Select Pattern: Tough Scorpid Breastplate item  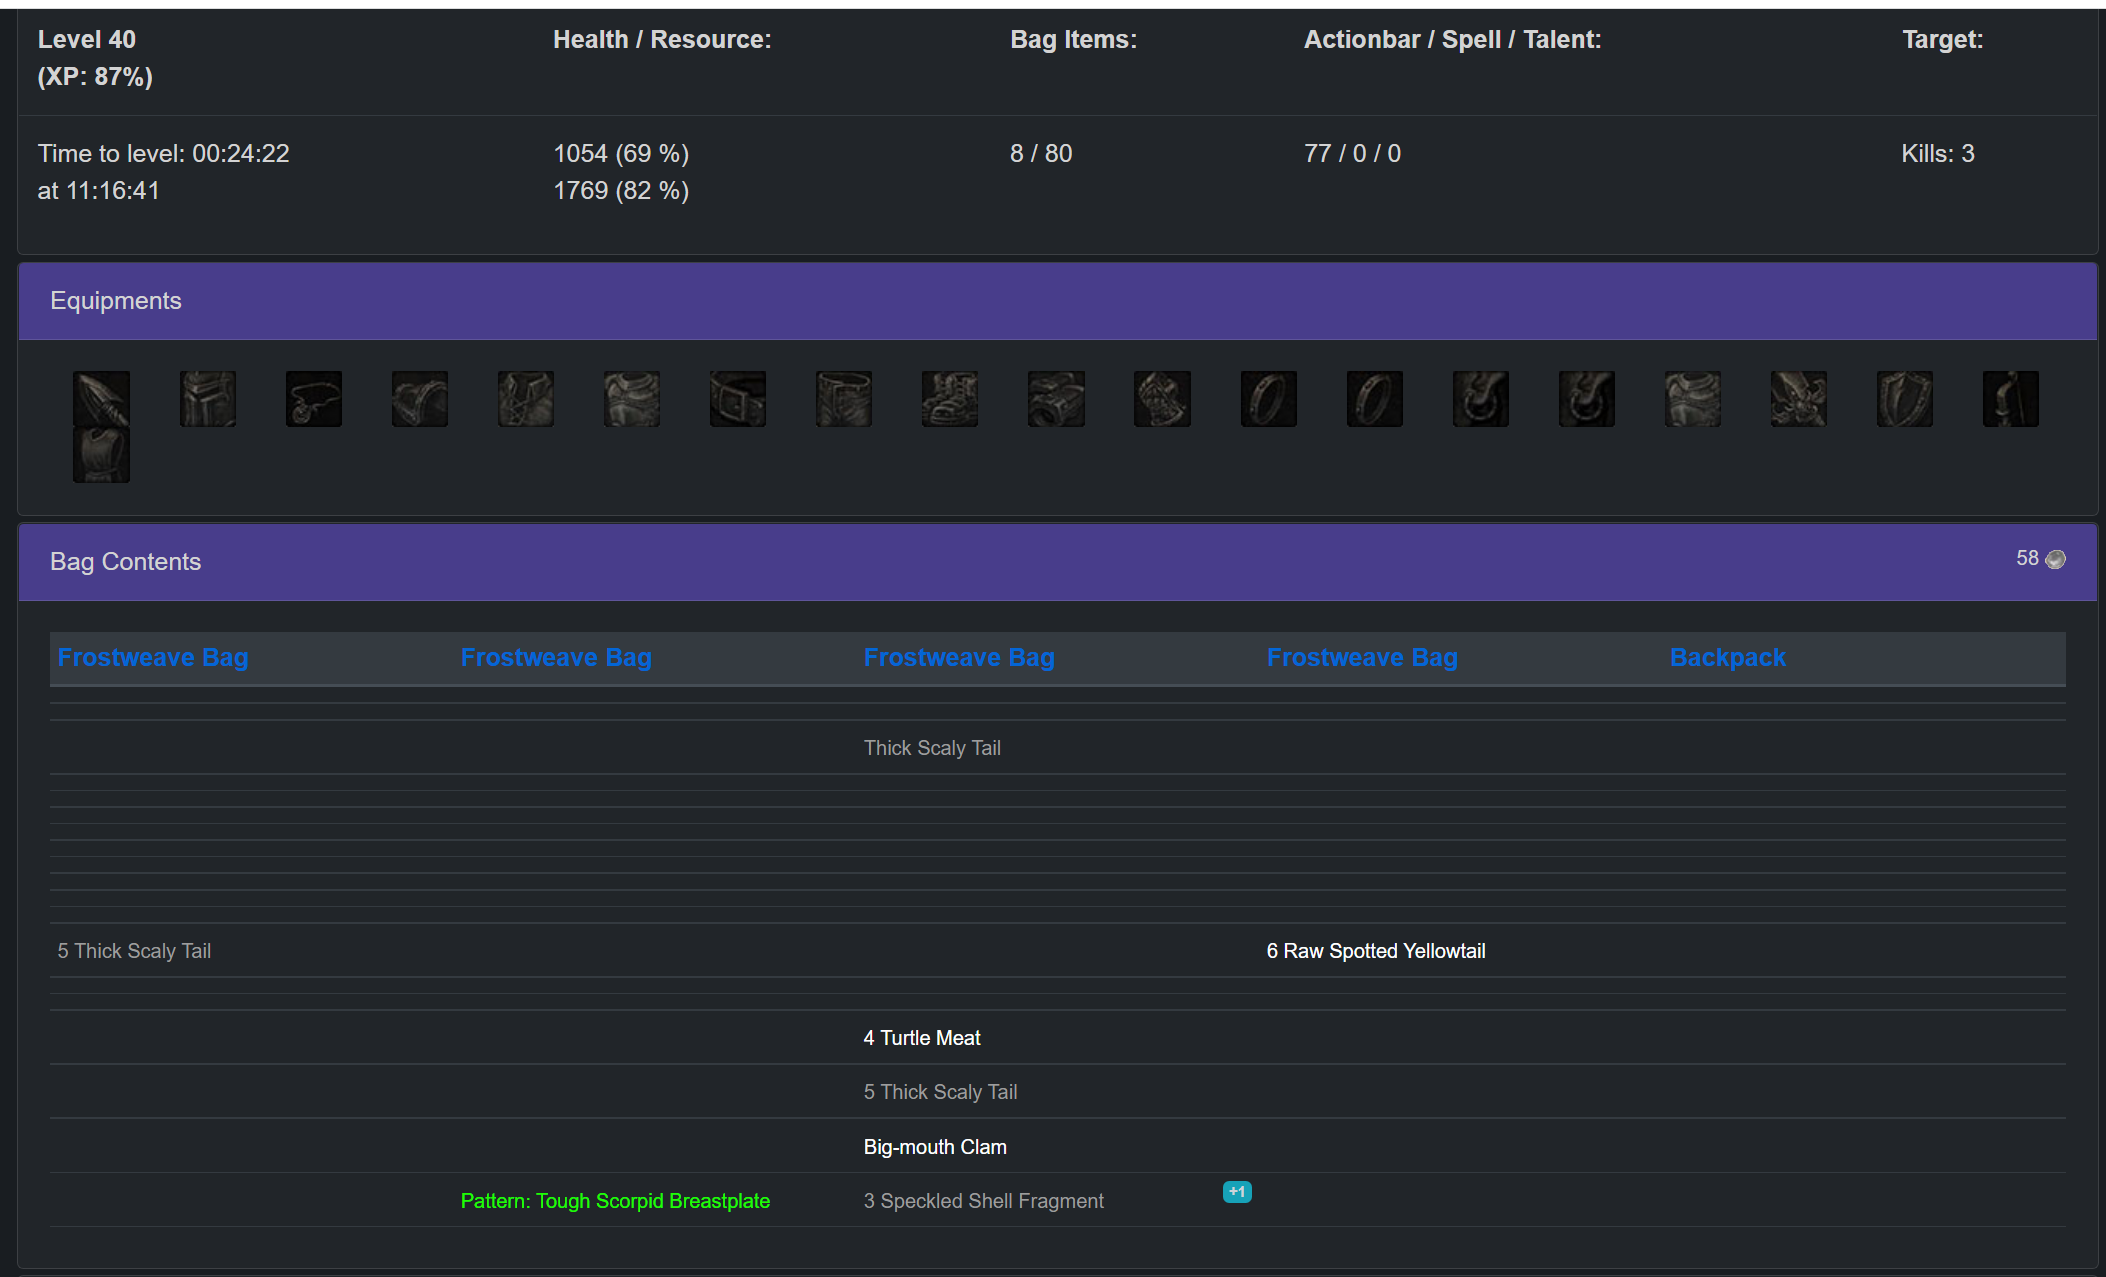click(614, 1200)
